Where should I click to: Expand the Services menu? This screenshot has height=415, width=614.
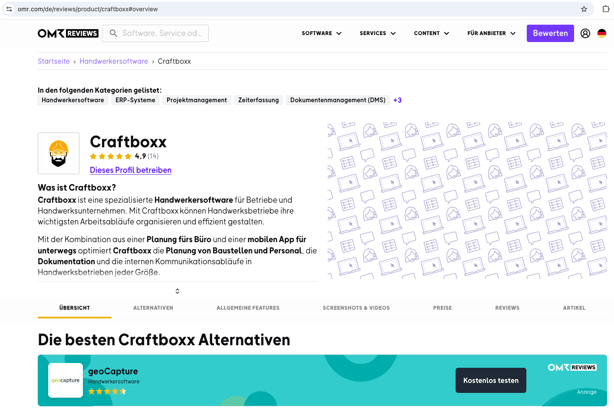click(x=377, y=33)
